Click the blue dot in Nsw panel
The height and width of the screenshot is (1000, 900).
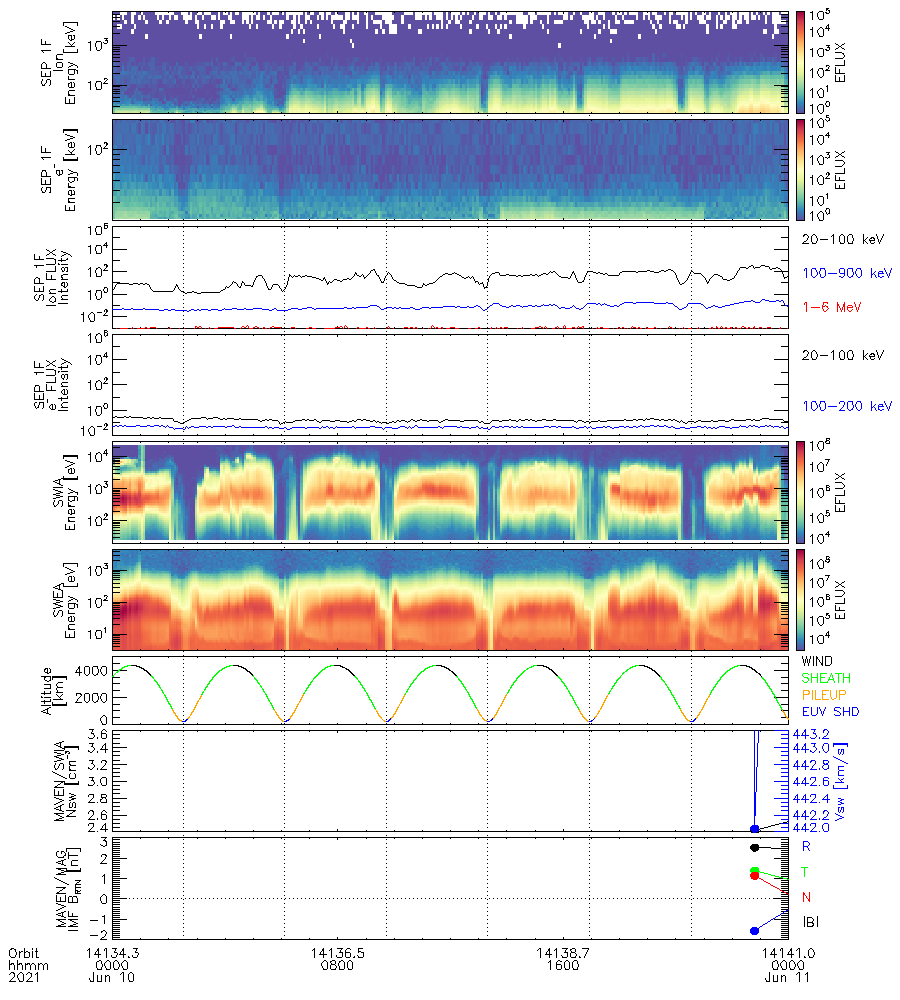coord(755,829)
